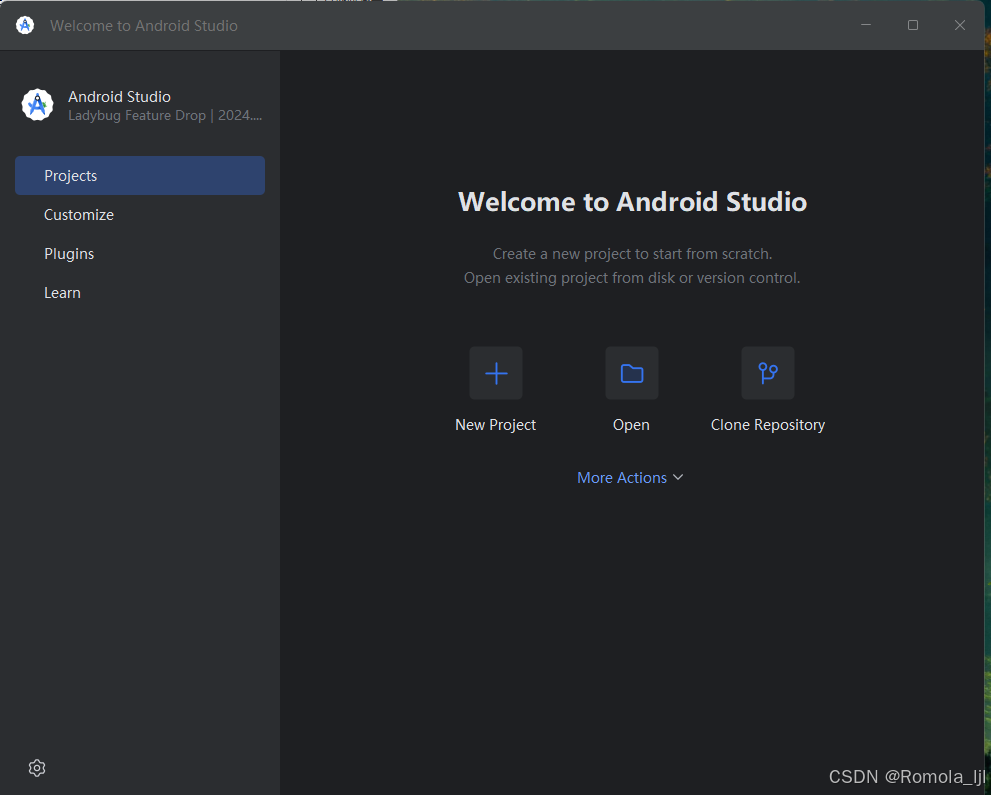Click the Welcome to Android Studio heading
This screenshot has width=991, height=795.
click(632, 202)
